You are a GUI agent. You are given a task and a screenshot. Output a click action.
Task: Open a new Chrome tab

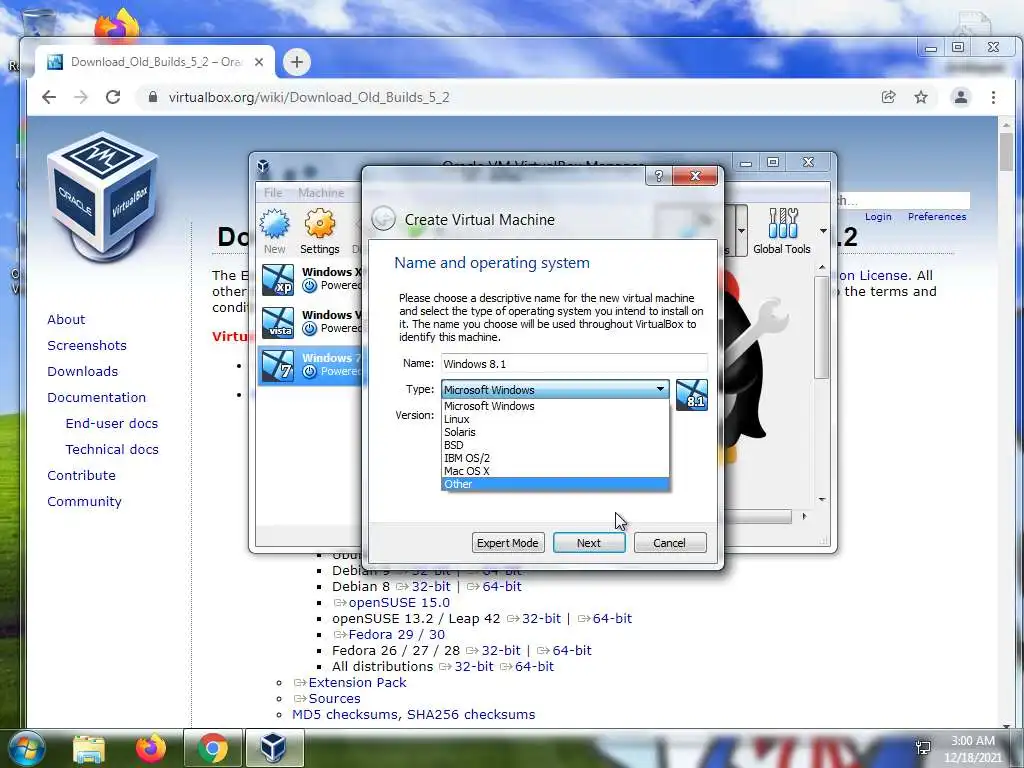[297, 62]
